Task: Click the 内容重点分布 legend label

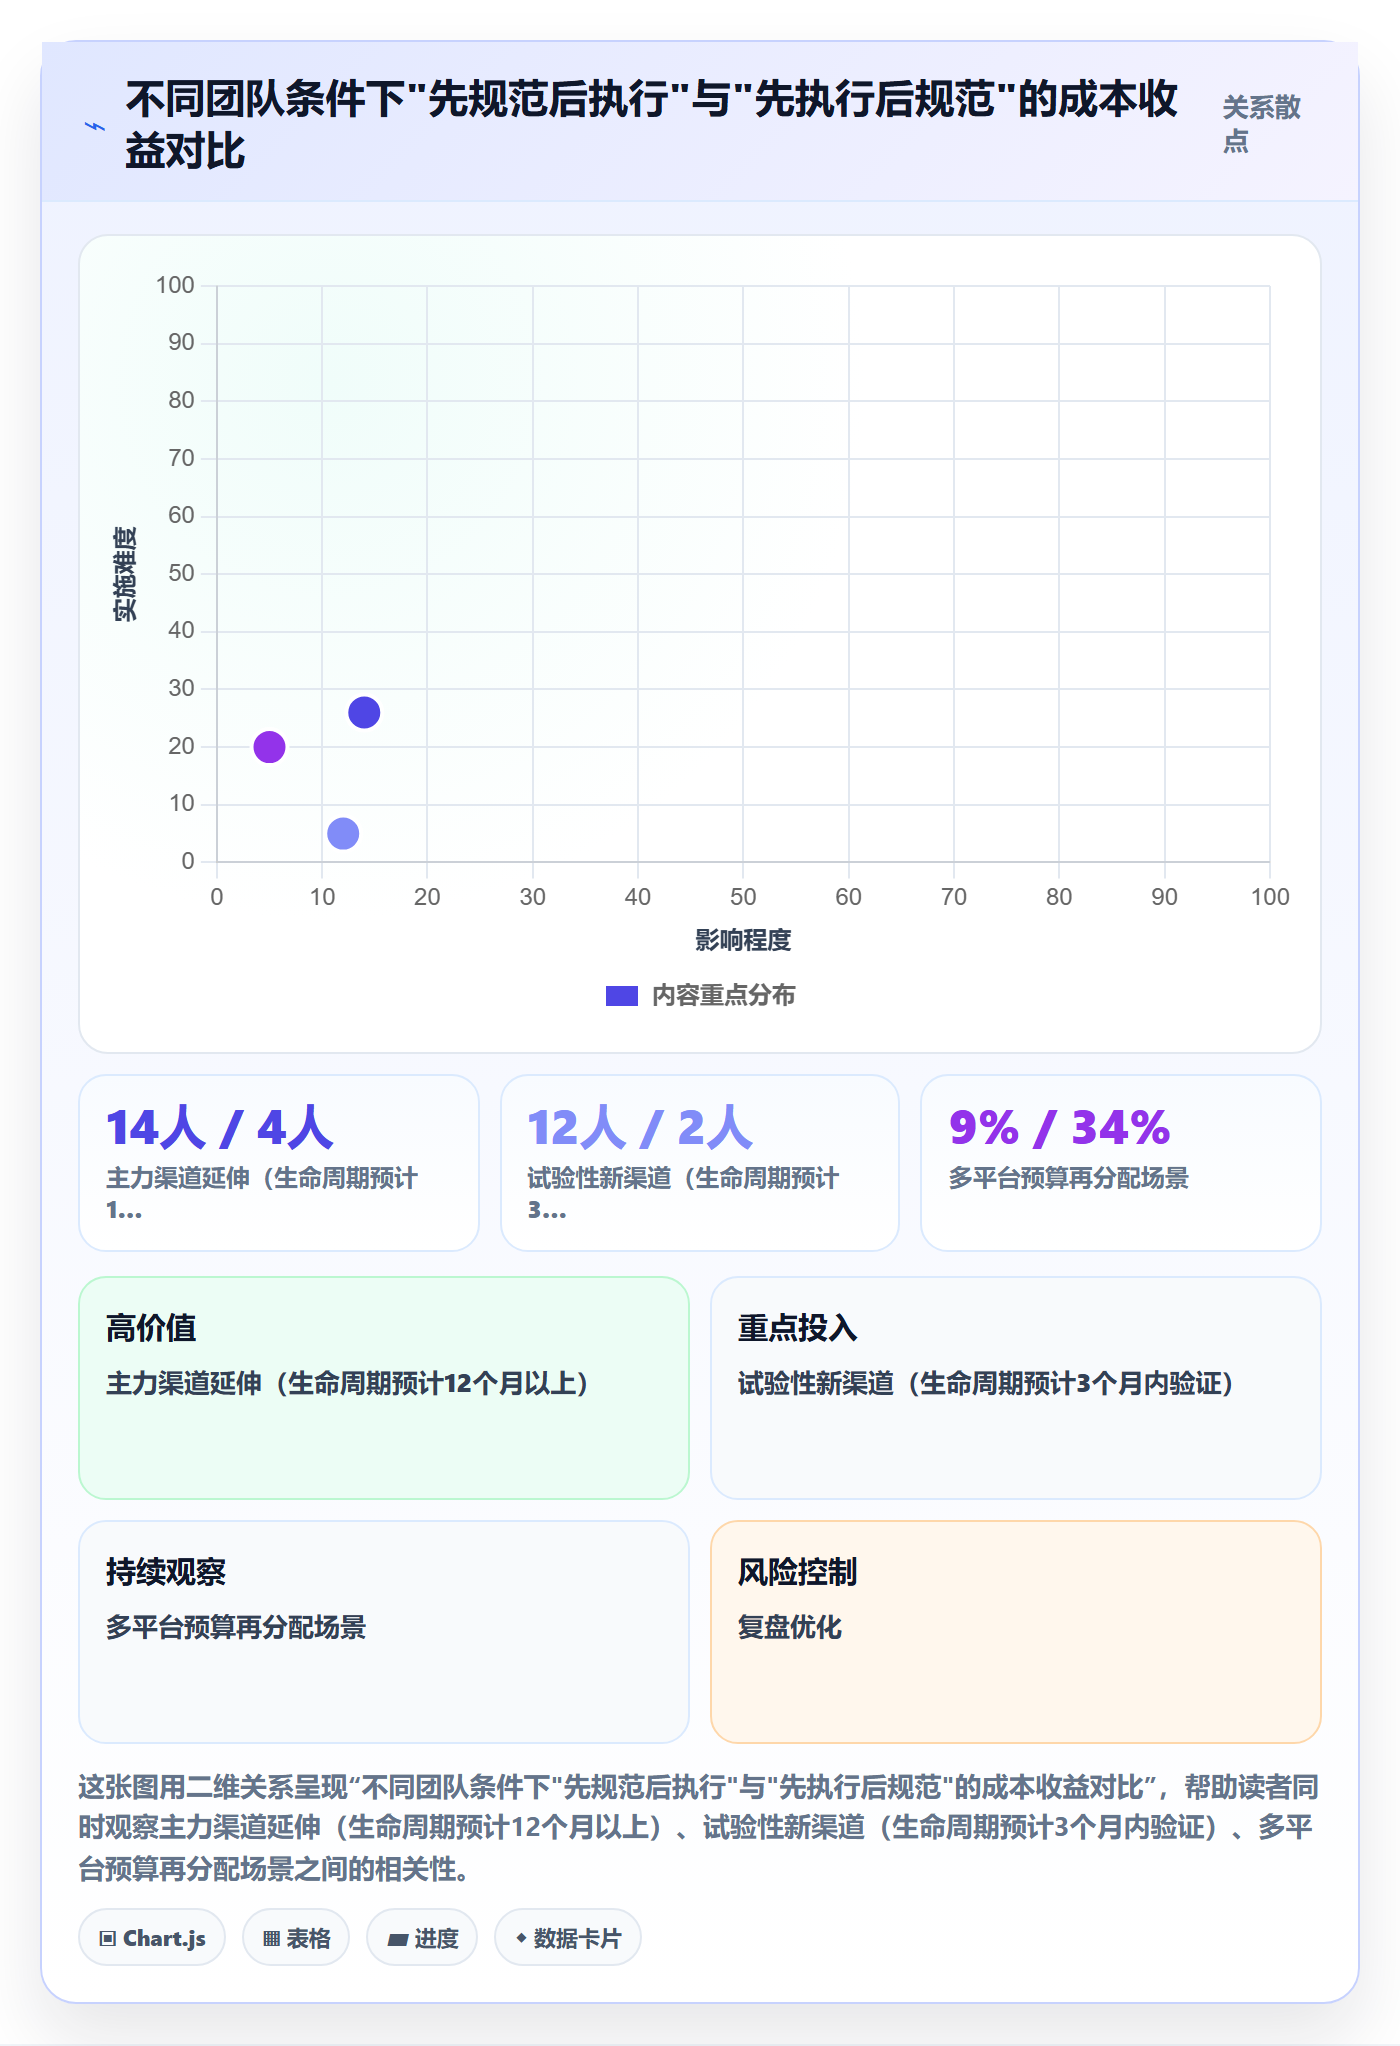Action: 724,996
